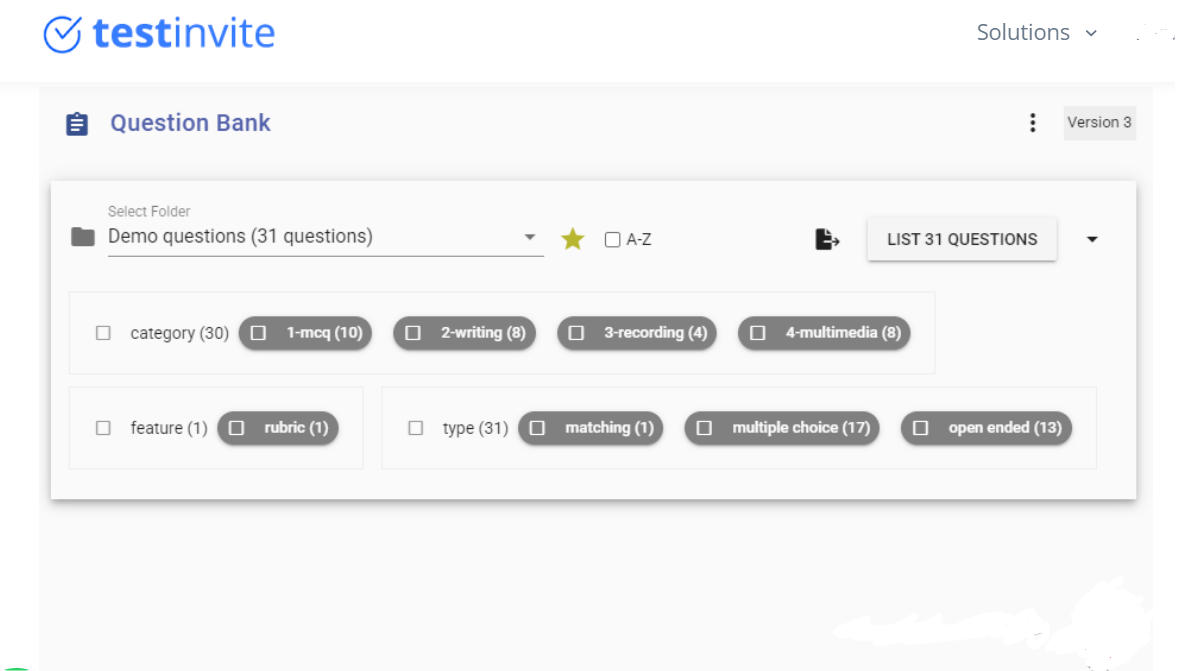Expand the arrow next to List 31 Questions

point(1092,239)
